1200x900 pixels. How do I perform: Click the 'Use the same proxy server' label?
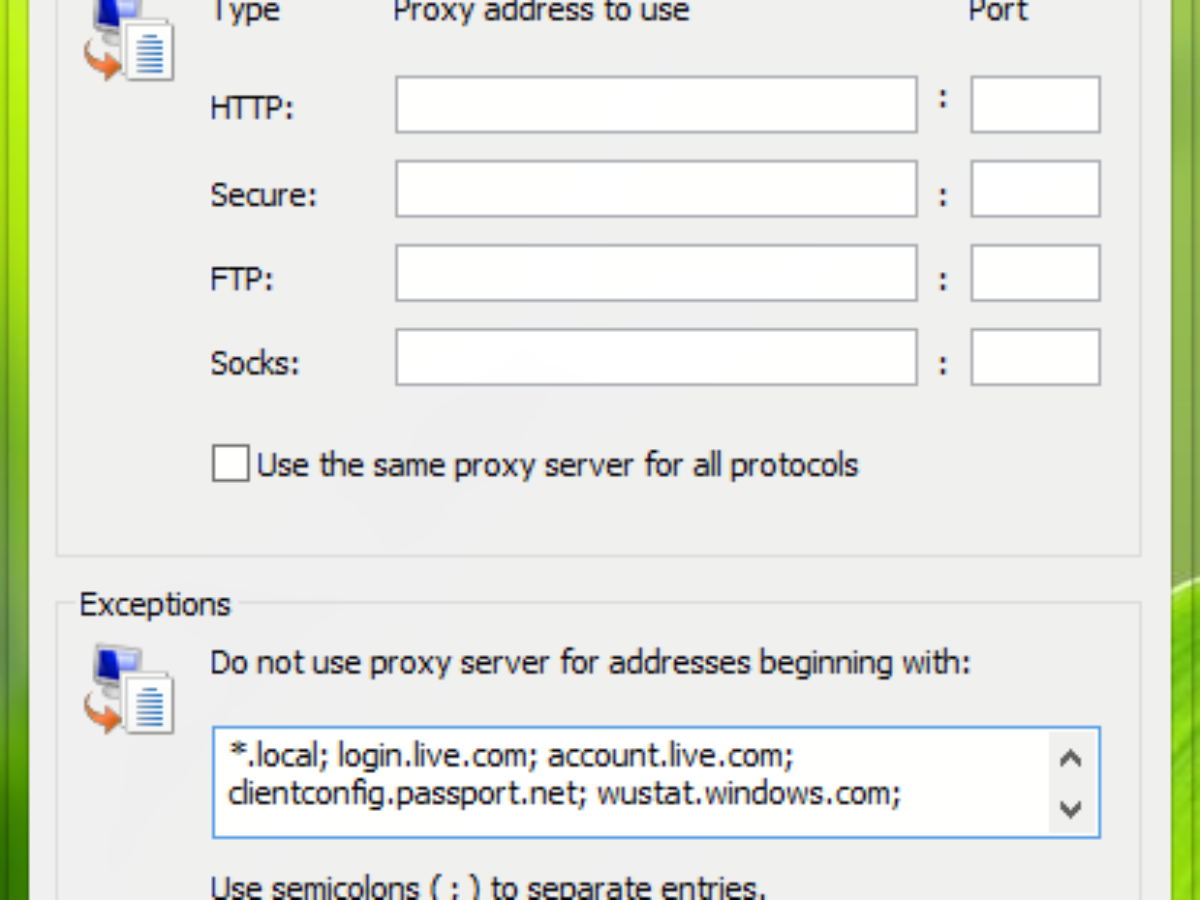click(x=558, y=465)
